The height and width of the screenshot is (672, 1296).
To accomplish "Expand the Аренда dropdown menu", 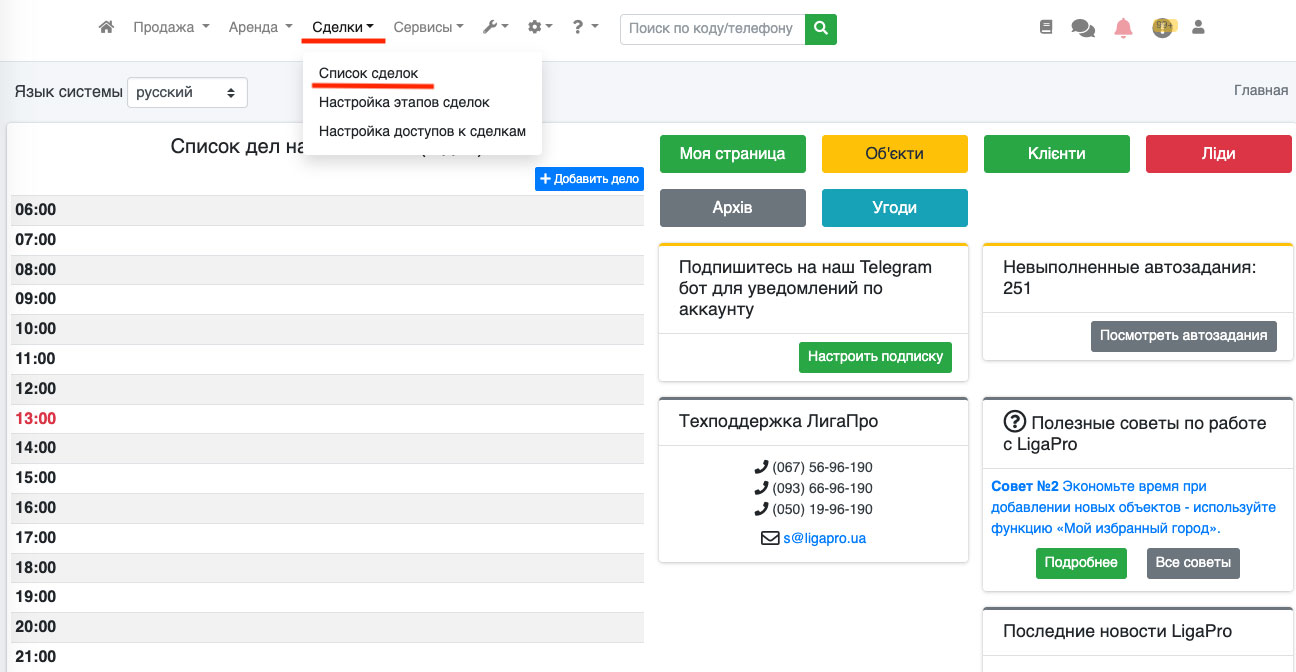I will click(260, 28).
